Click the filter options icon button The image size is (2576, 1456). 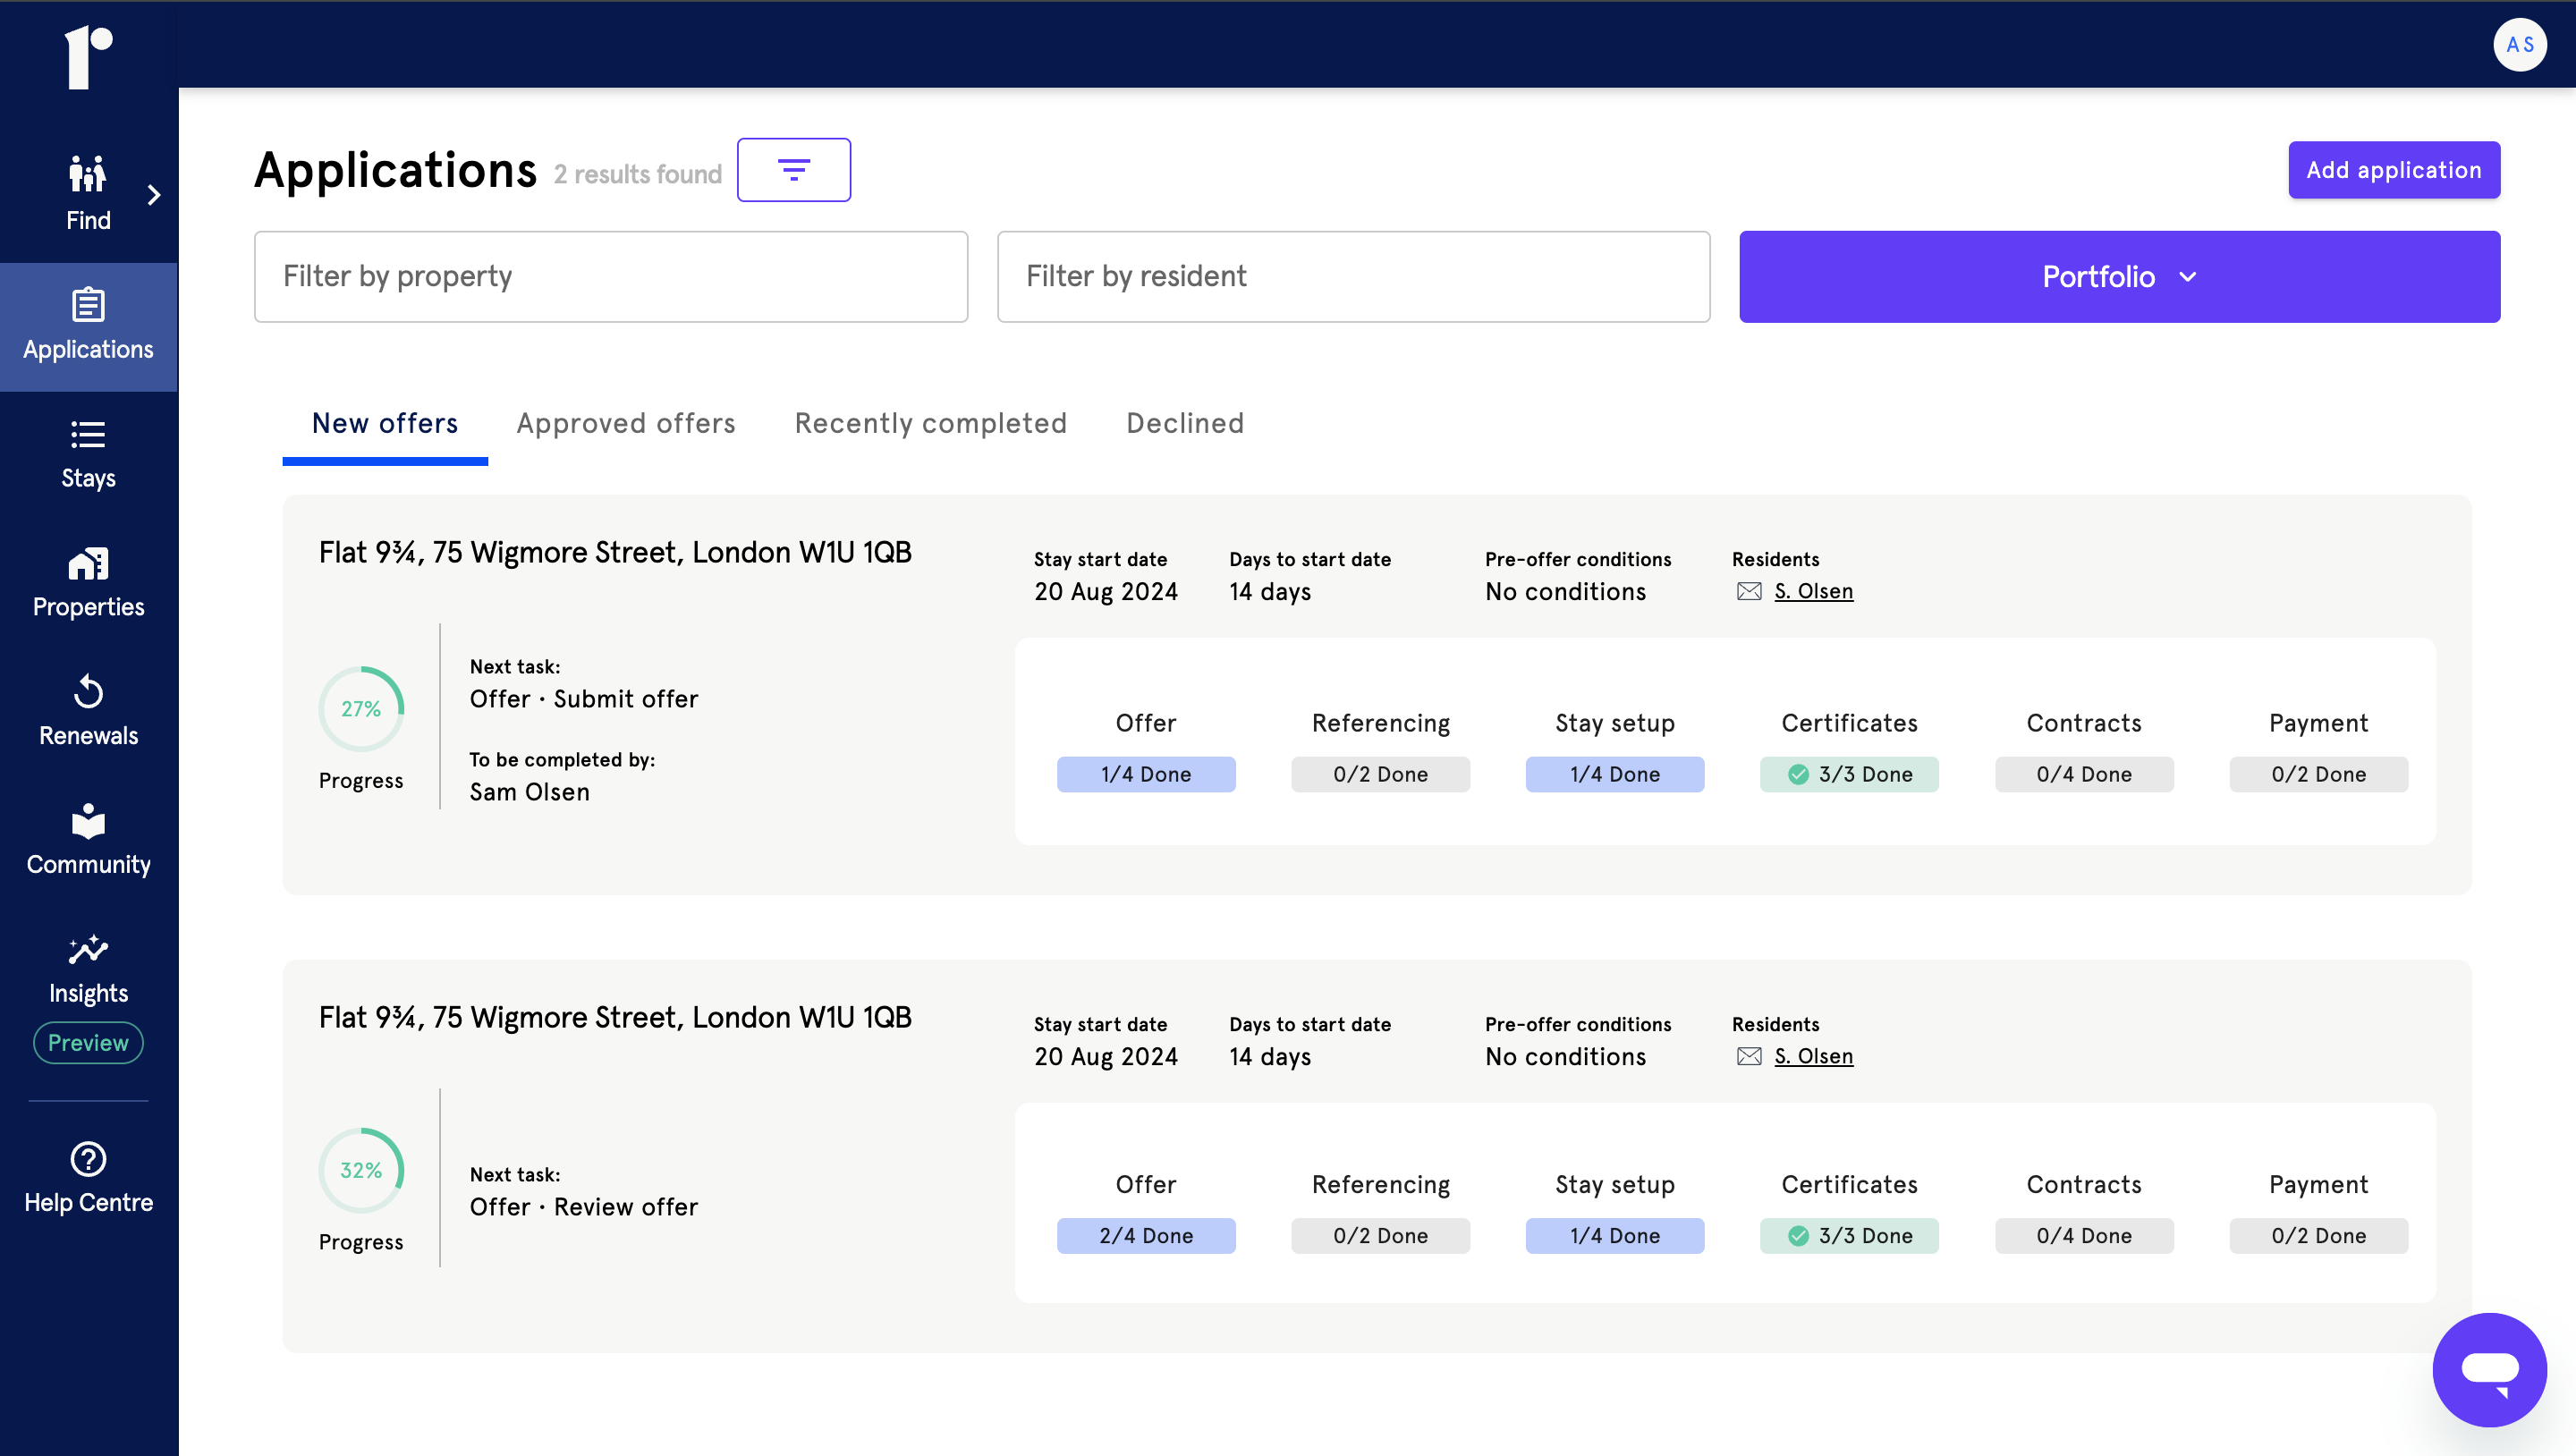(x=793, y=170)
